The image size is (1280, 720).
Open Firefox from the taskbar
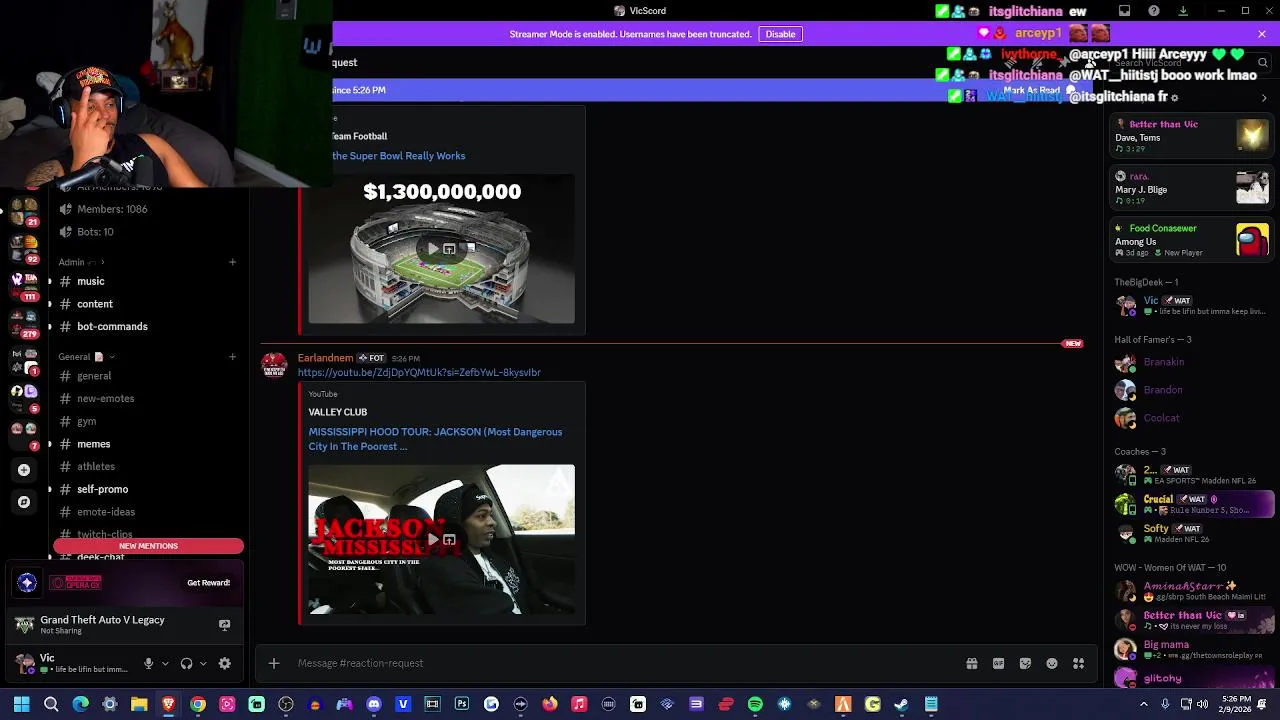(550, 704)
